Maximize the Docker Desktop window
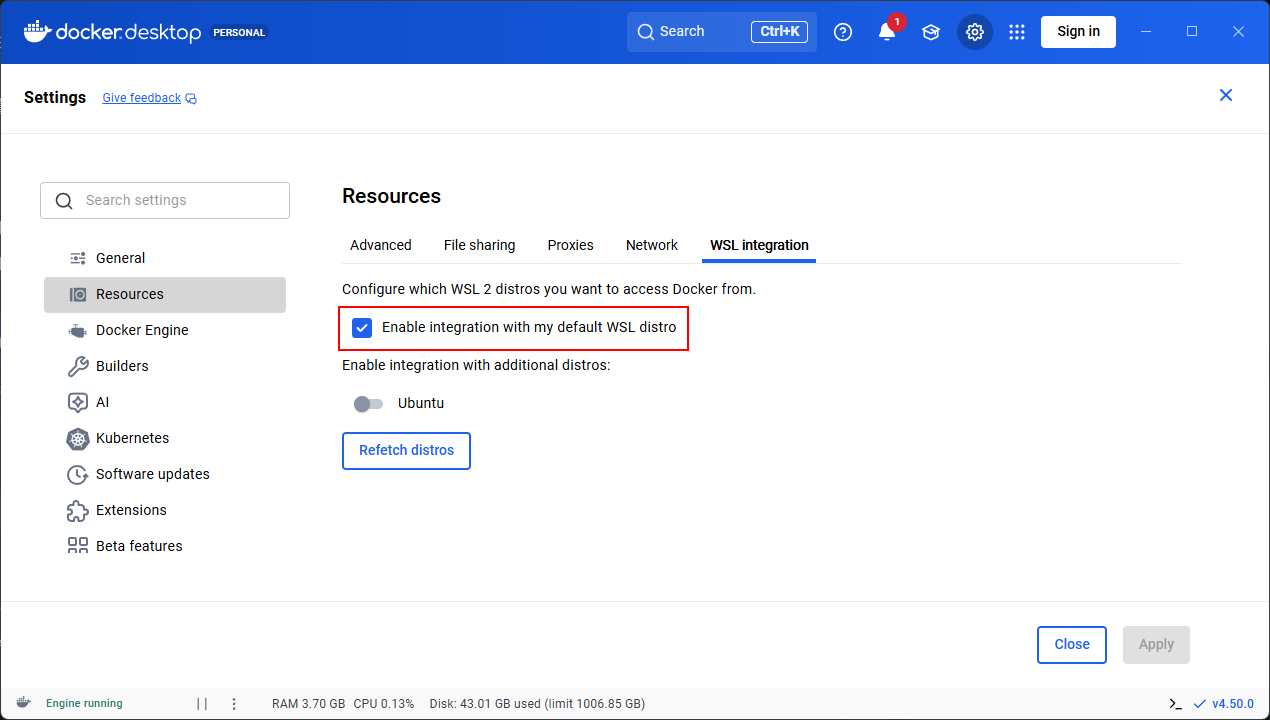Screen dimensions: 1270x720 click(1192, 32)
